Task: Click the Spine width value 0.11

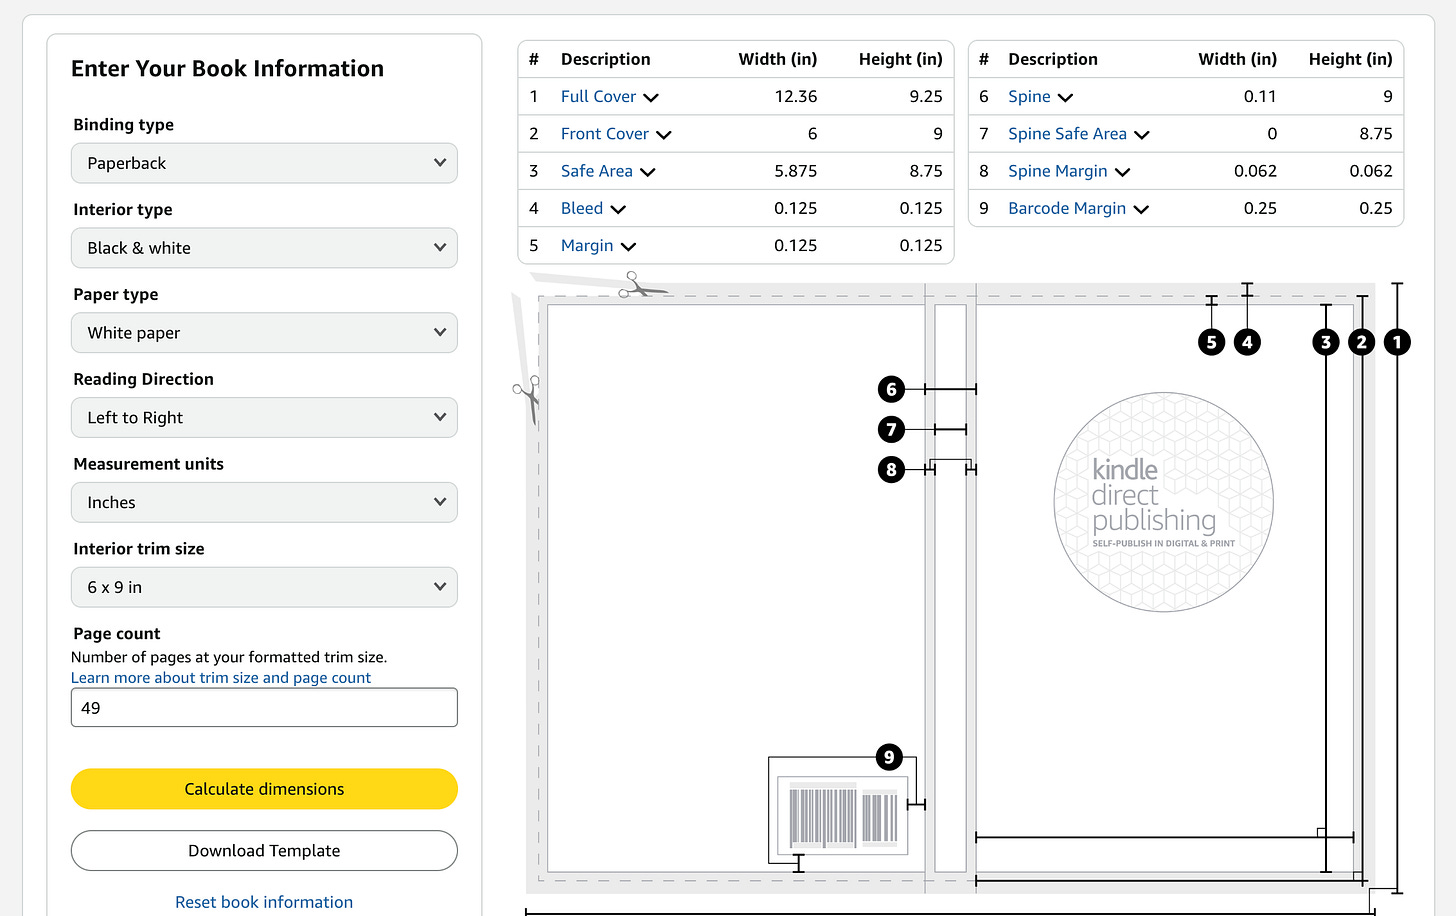Action: [1260, 97]
